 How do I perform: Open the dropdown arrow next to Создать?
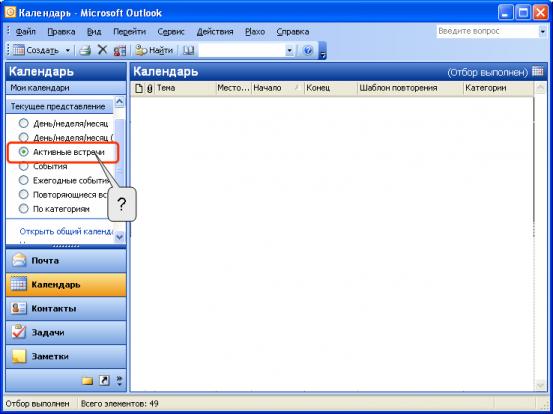tap(68, 50)
